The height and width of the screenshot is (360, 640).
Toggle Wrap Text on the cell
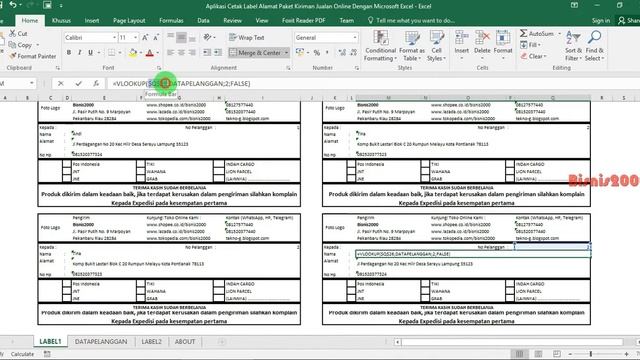coord(247,37)
